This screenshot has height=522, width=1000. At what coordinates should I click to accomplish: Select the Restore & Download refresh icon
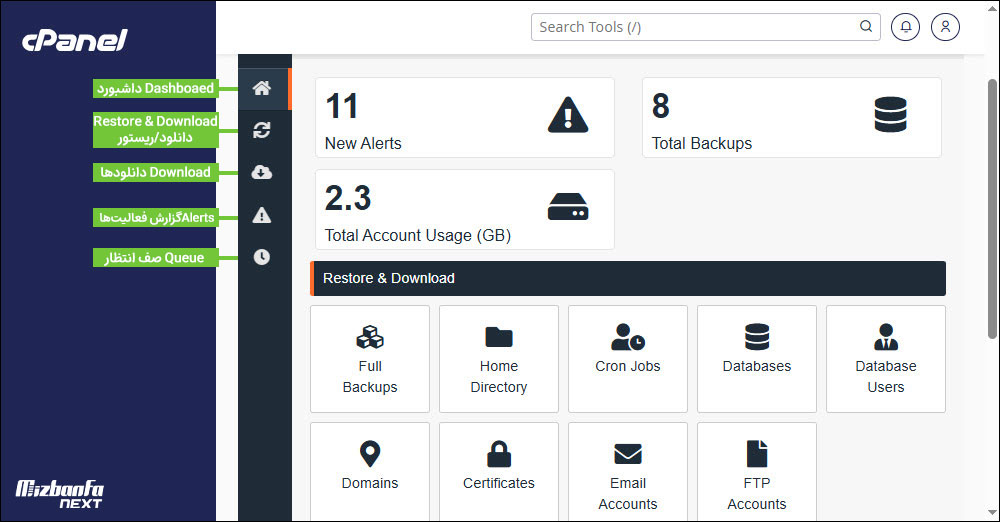(262, 130)
